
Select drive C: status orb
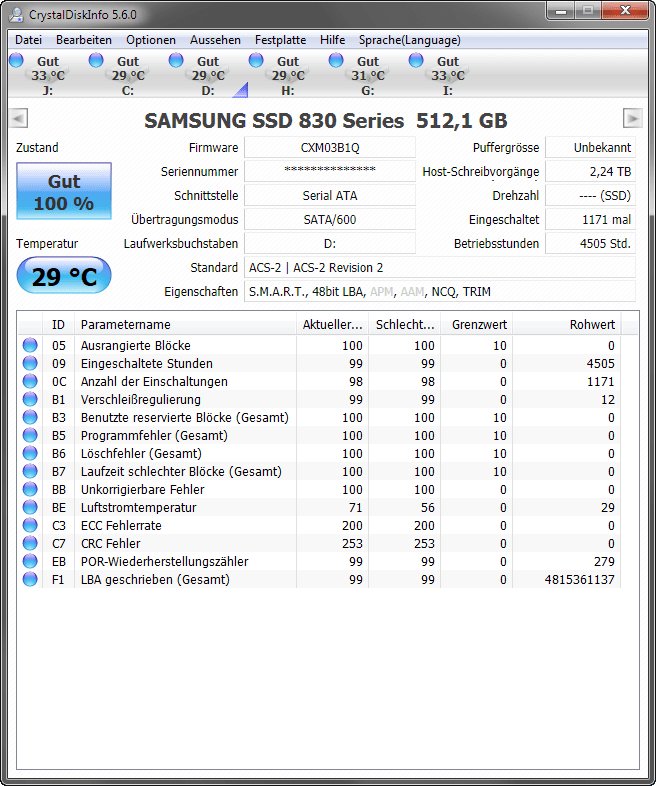[96, 60]
